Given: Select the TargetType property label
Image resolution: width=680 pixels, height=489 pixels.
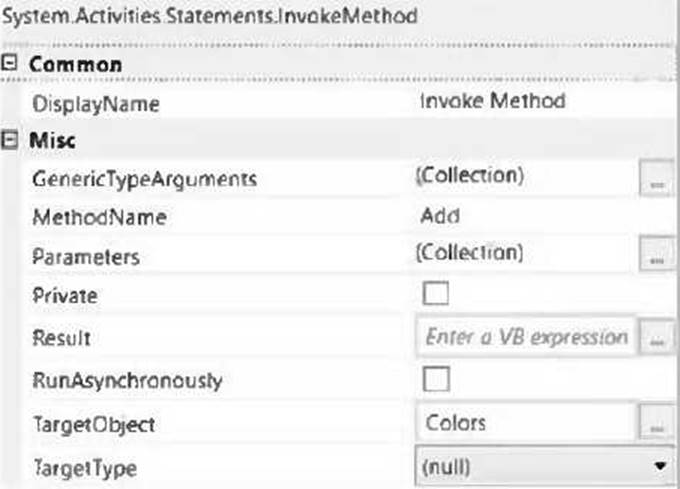Looking at the screenshot, I should click(x=84, y=468).
